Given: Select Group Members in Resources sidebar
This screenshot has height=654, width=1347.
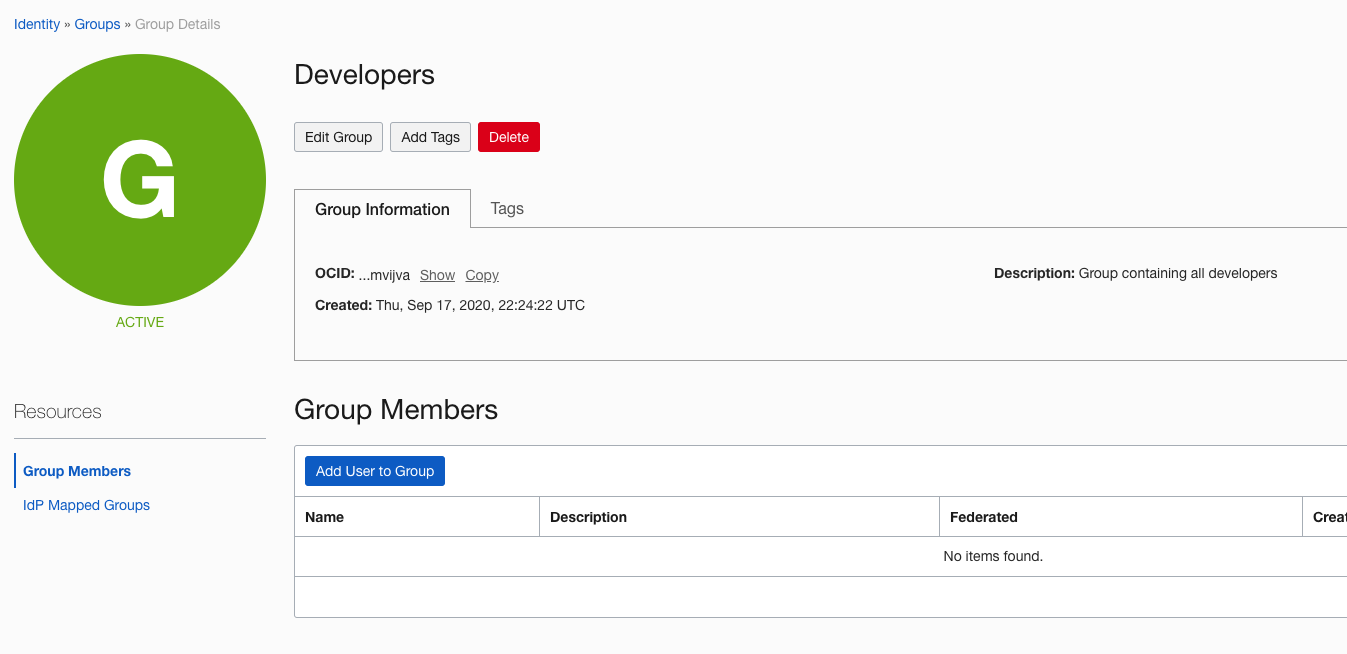Looking at the screenshot, I should pyautogui.click(x=77, y=471).
